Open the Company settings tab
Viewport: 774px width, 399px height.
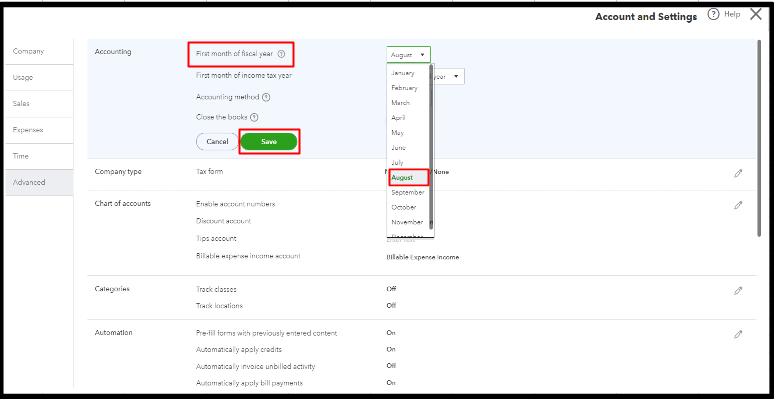coord(39,51)
